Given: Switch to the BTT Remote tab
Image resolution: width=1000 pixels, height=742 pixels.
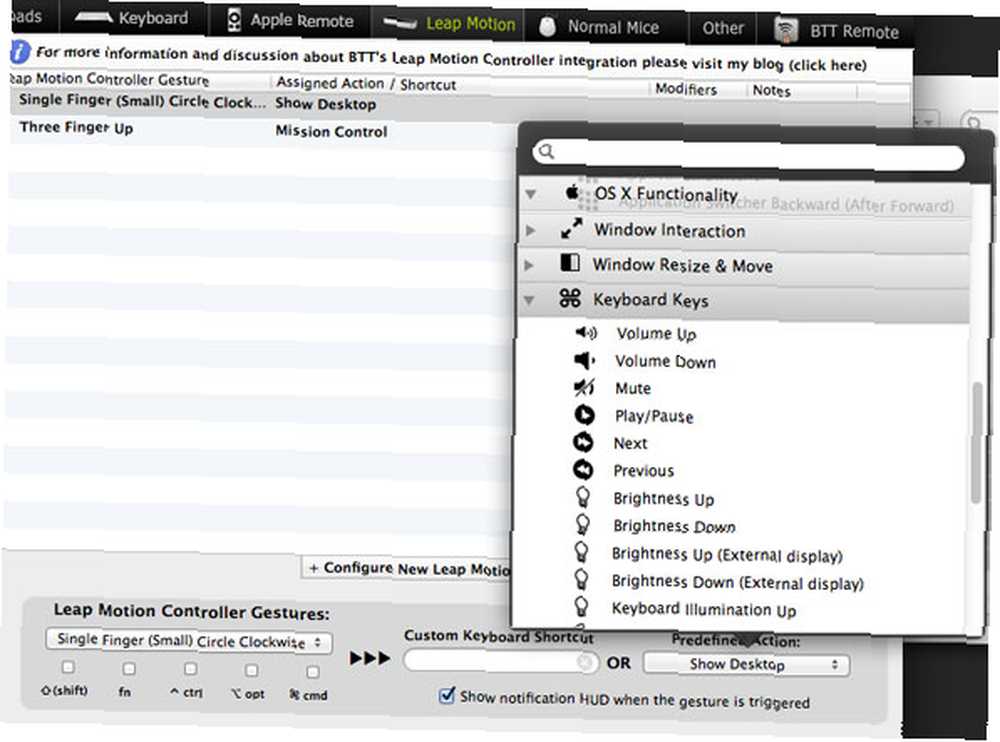Looking at the screenshot, I should [836, 31].
